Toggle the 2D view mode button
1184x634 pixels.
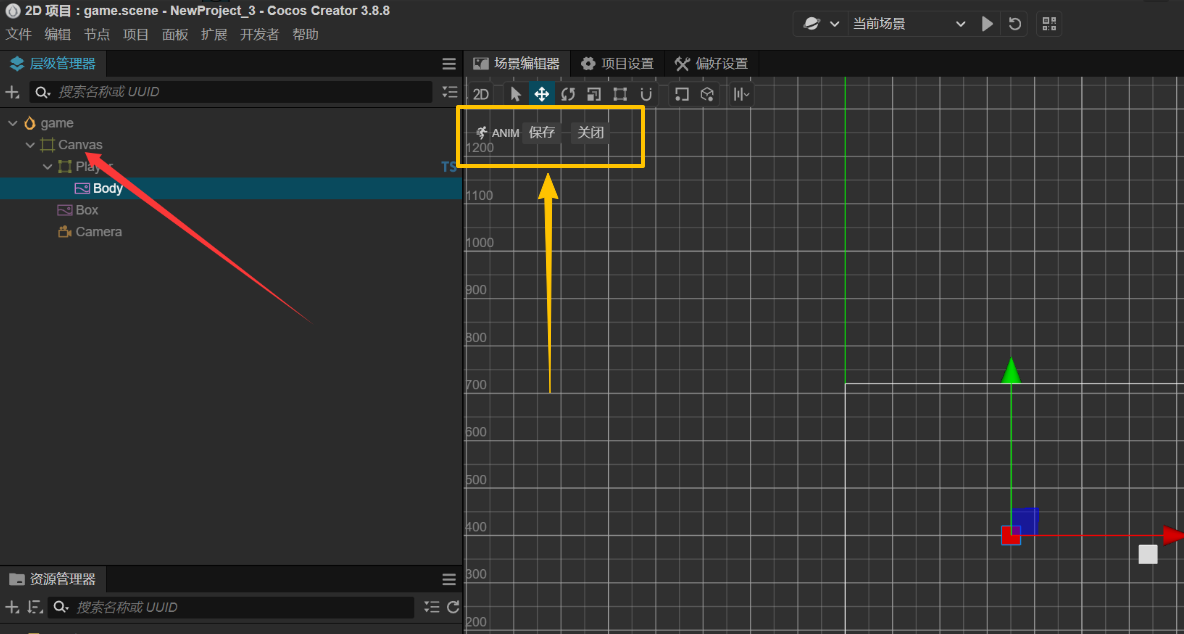pyautogui.click(x=480, y=94)
